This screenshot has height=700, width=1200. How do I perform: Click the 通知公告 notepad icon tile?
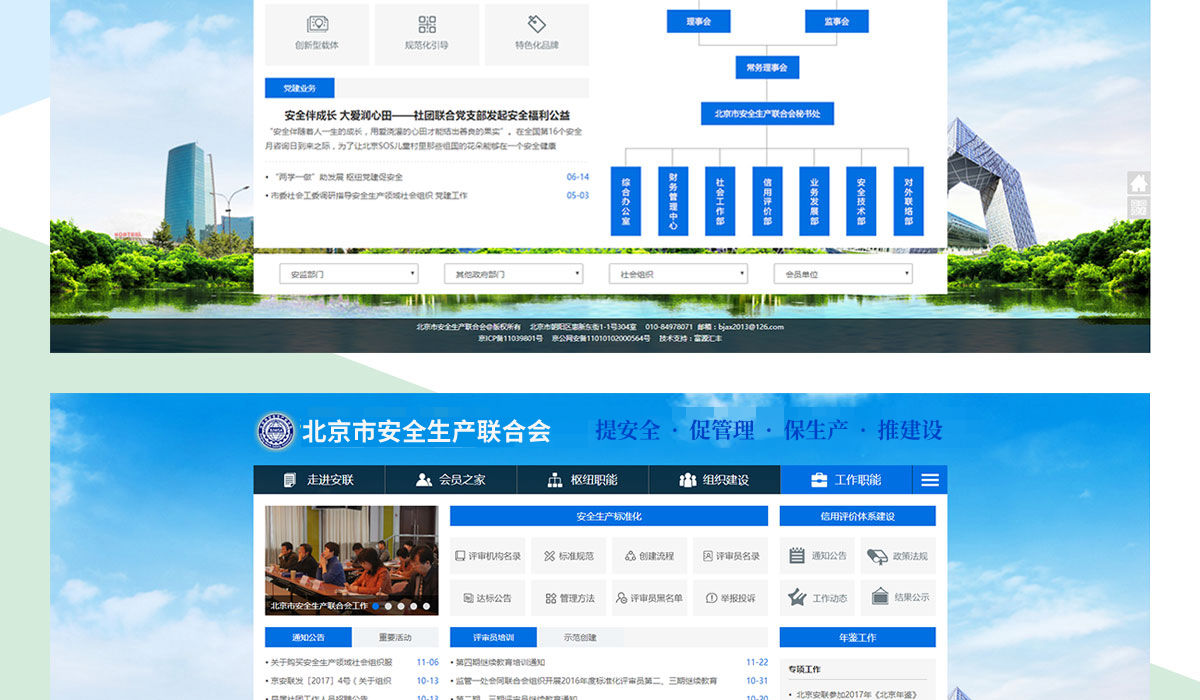(x=817, y=556)
